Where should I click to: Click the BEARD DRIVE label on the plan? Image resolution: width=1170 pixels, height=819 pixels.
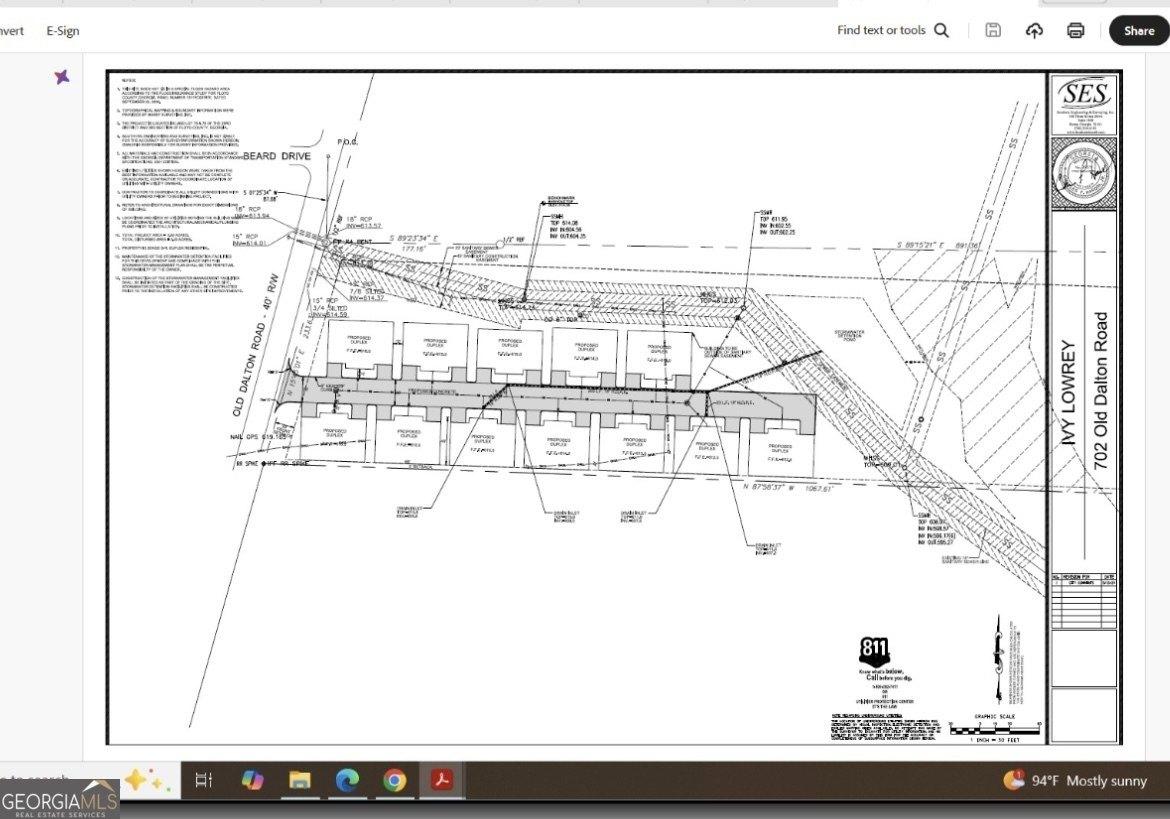(277, 156)
